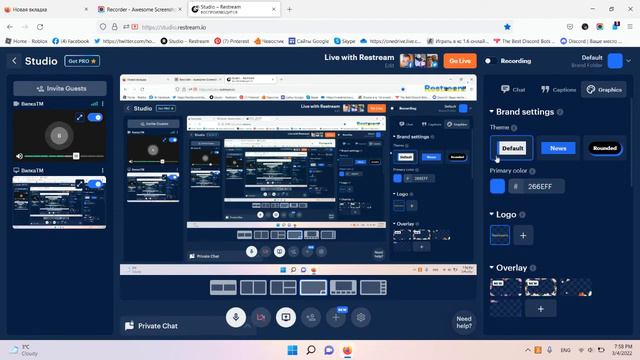Viewport: 640px width, 360px height.
Task: Toggle the webcam source on stream
Action: pyautogui.click(x=95, y=118)
